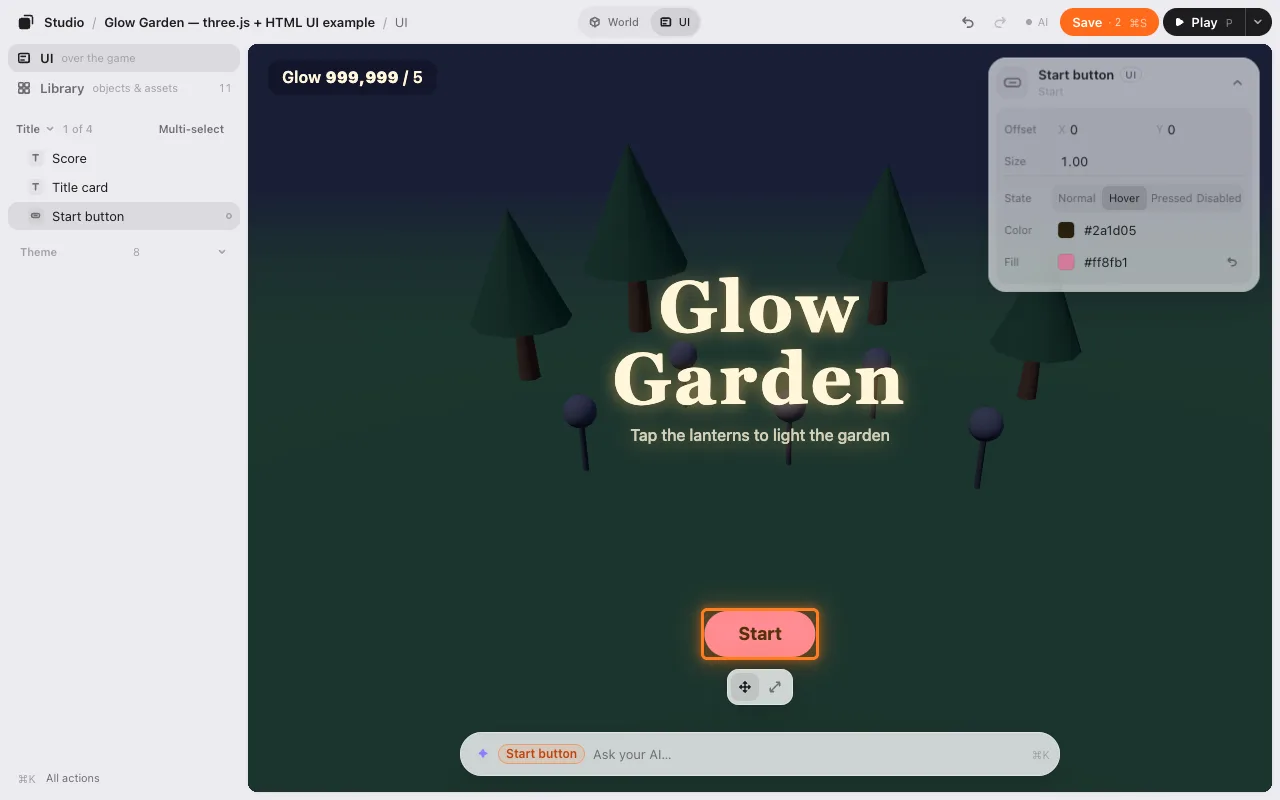Select the Hover state

pyautogui.click(x=1124, y=198)
